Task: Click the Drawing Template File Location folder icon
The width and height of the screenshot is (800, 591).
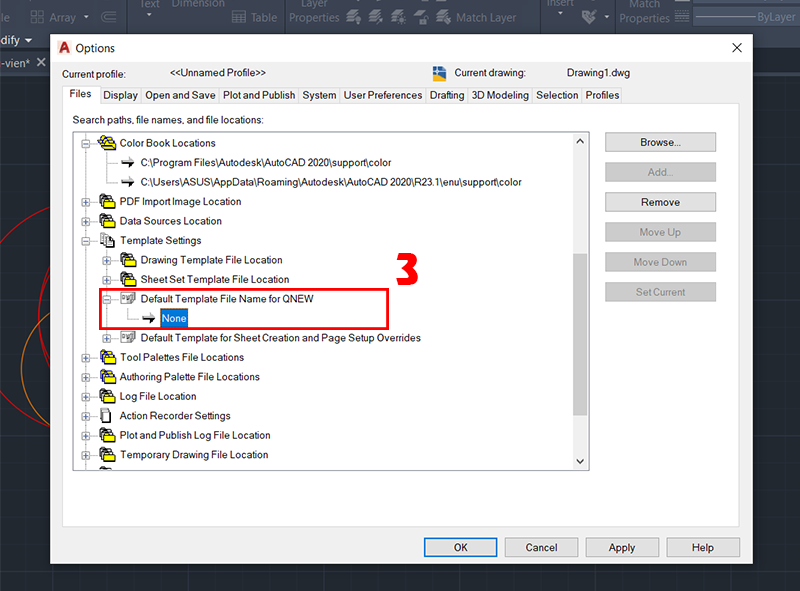Action: coord(128,260)
